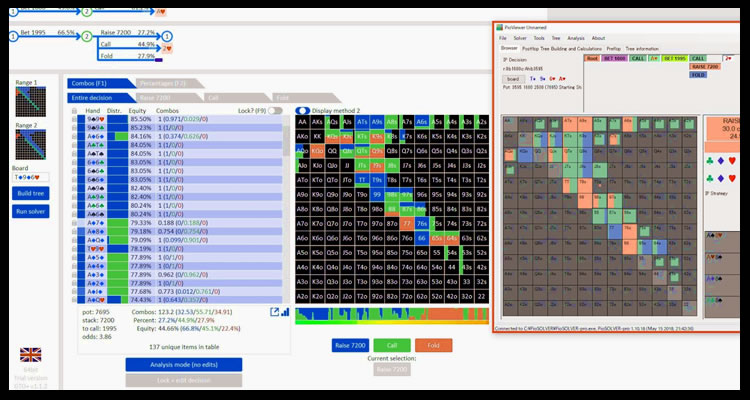This screenshot has width=750, height=400.
Task: Click the Lock + edit decision button
Action: [x=184, y=380]
